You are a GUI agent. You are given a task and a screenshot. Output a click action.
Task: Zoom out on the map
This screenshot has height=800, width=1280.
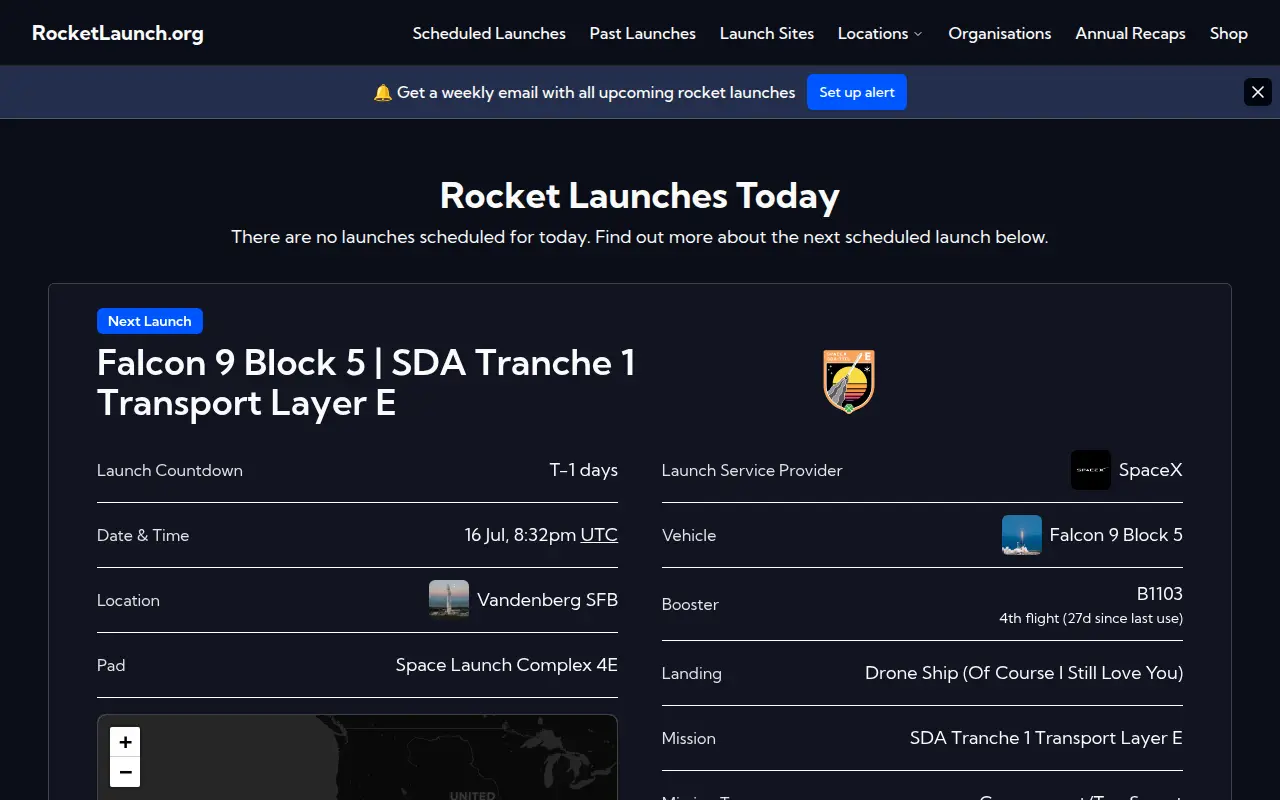(x=125, y=772)
